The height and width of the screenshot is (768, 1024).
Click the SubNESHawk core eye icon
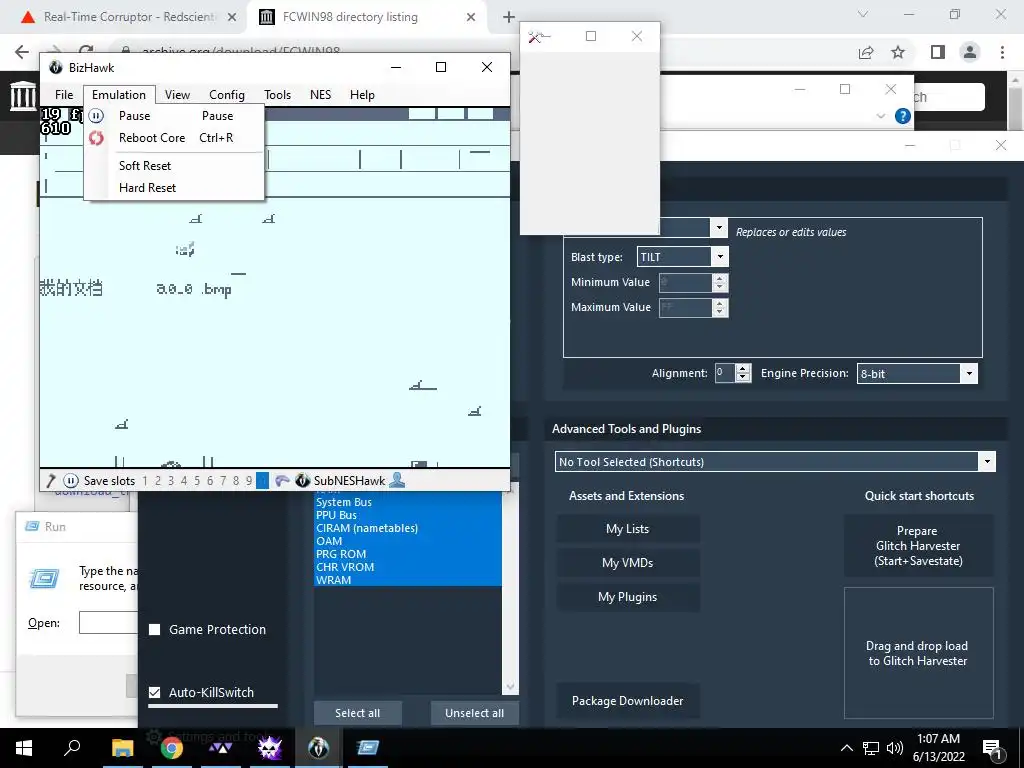(302, 481)
